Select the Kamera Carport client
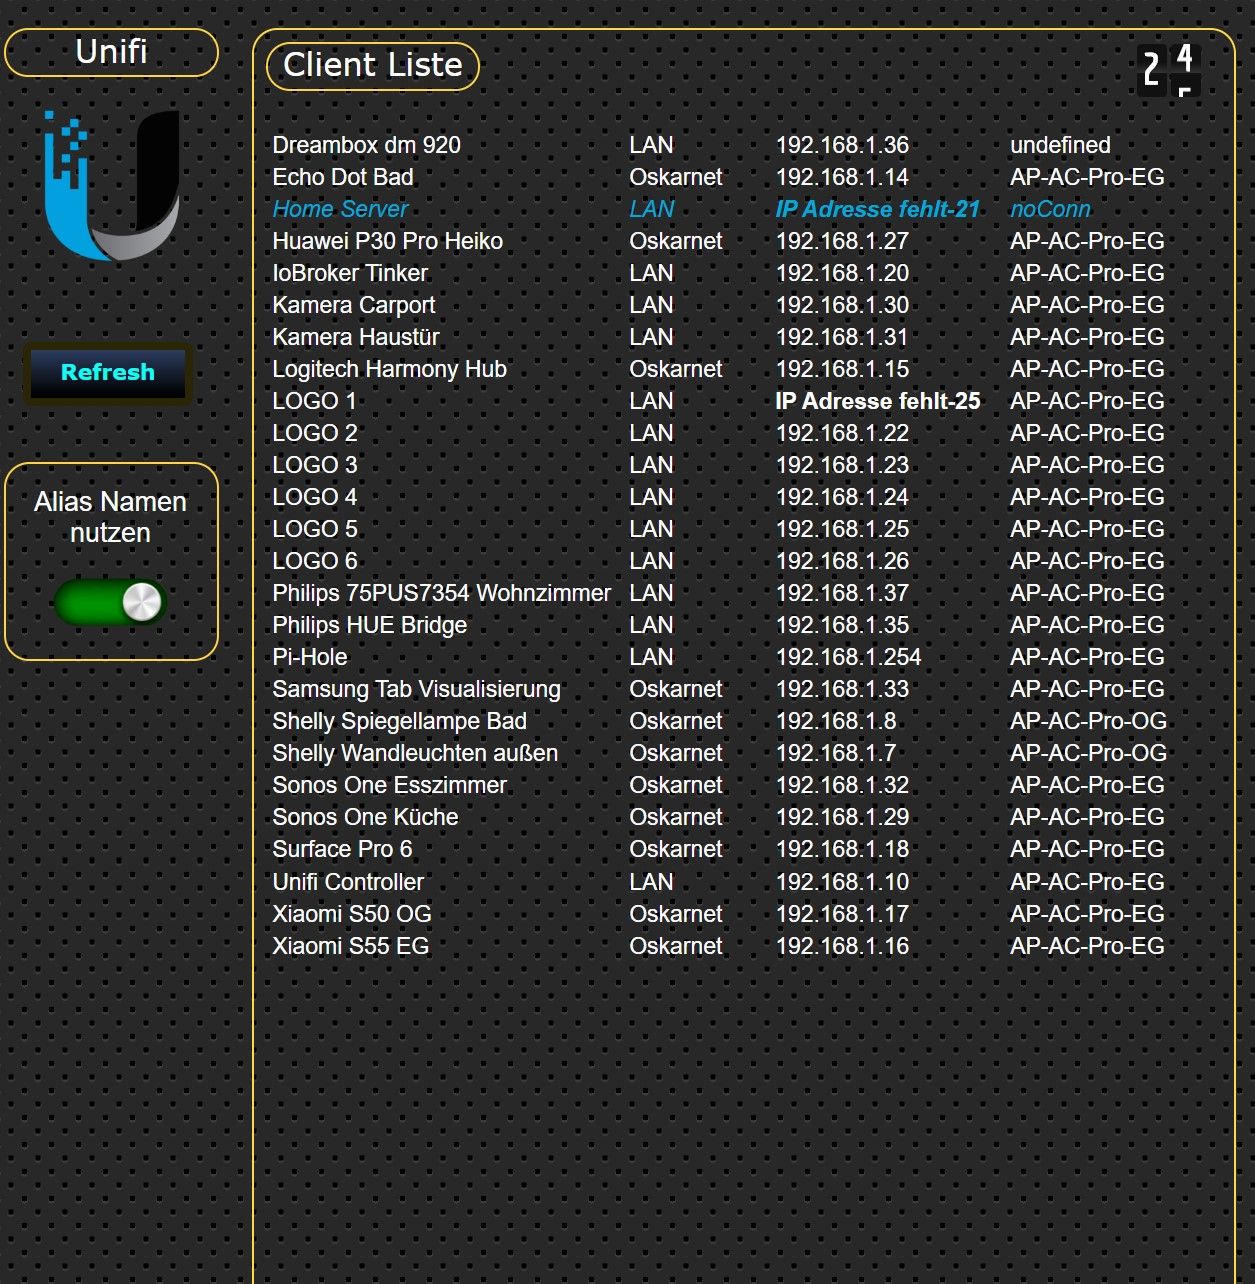1255x1284 pixels. [354, 305]
